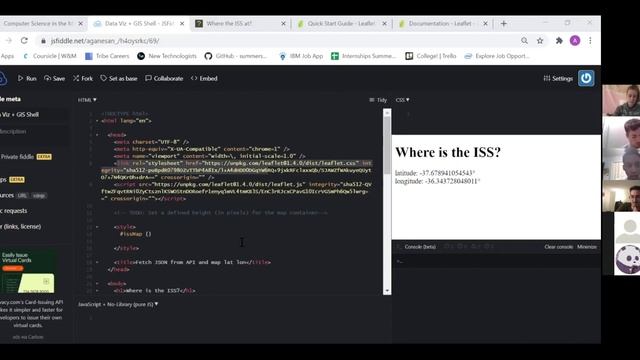Reload the page
640x360 pixels.
pos(24,40)
